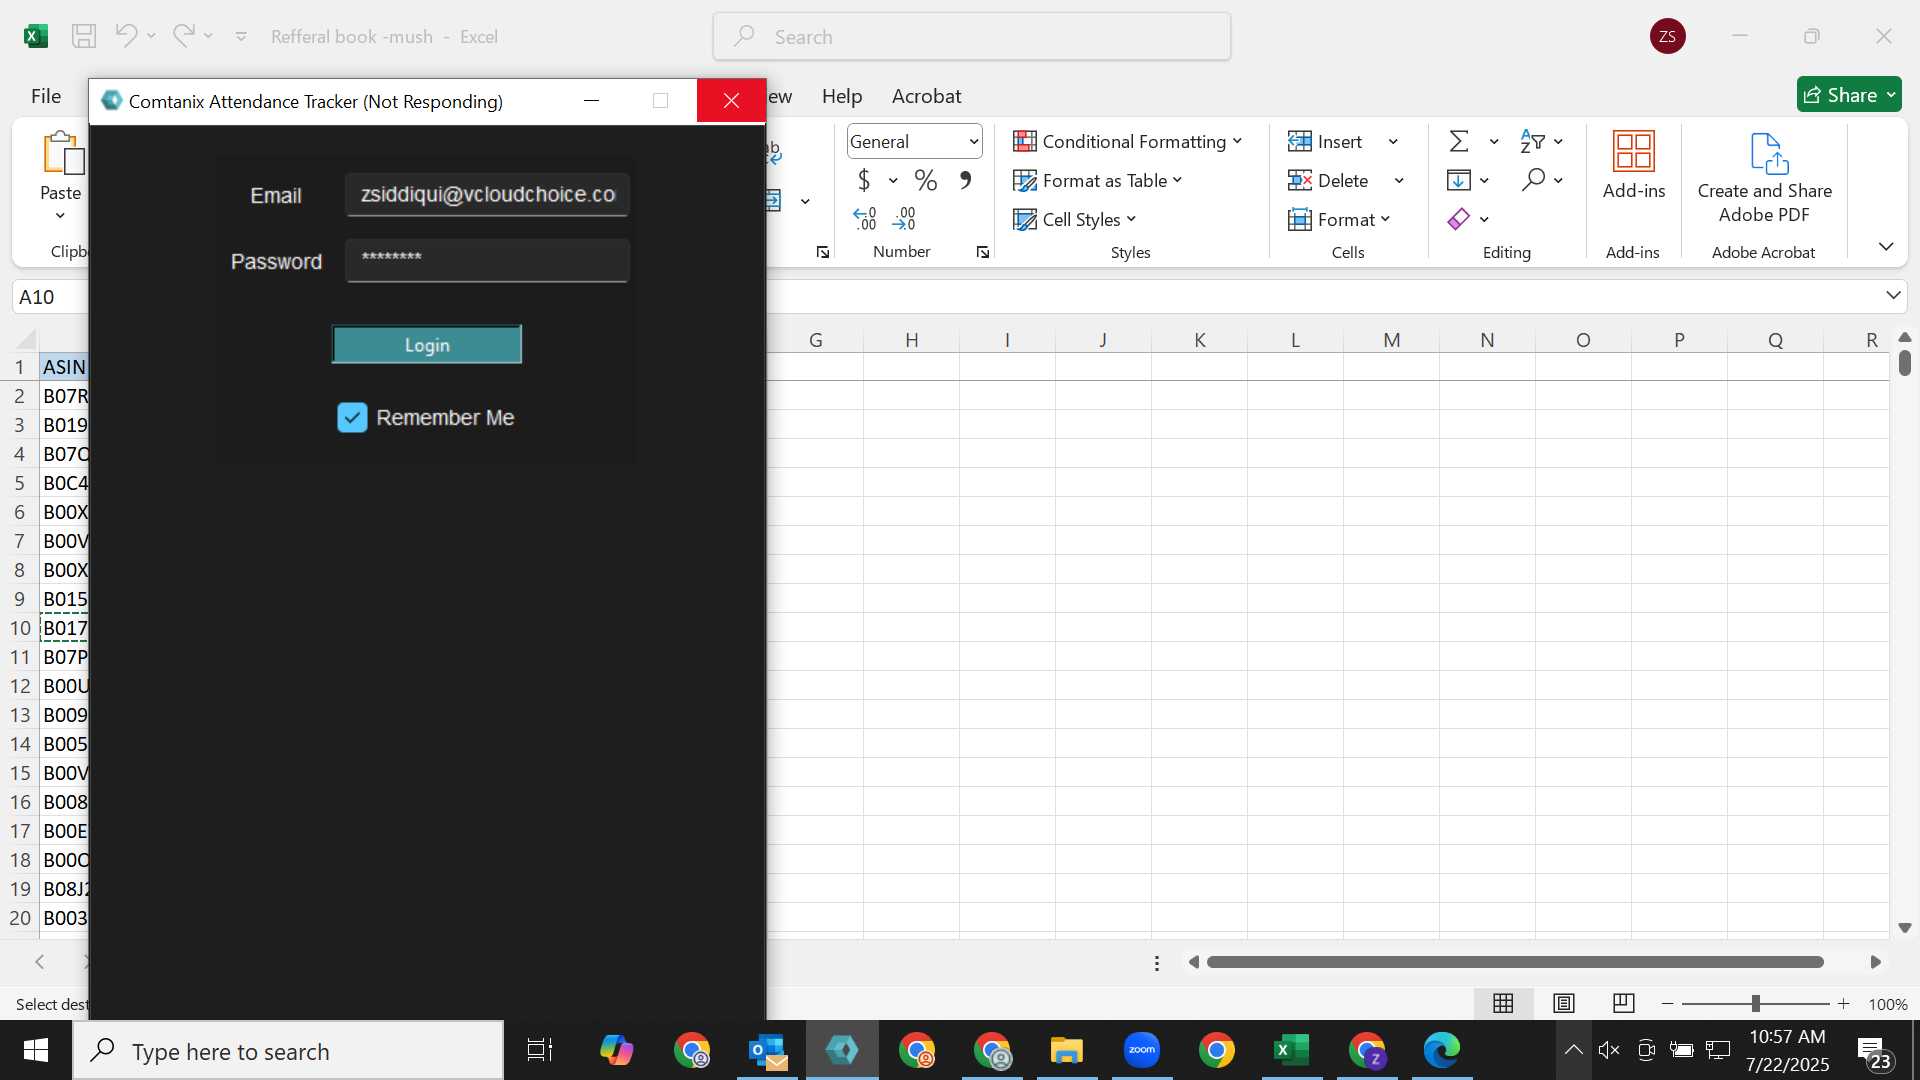Click the vertical scrollbar thumb
Viewport: 1920px width, 1080px height.
1905,362
